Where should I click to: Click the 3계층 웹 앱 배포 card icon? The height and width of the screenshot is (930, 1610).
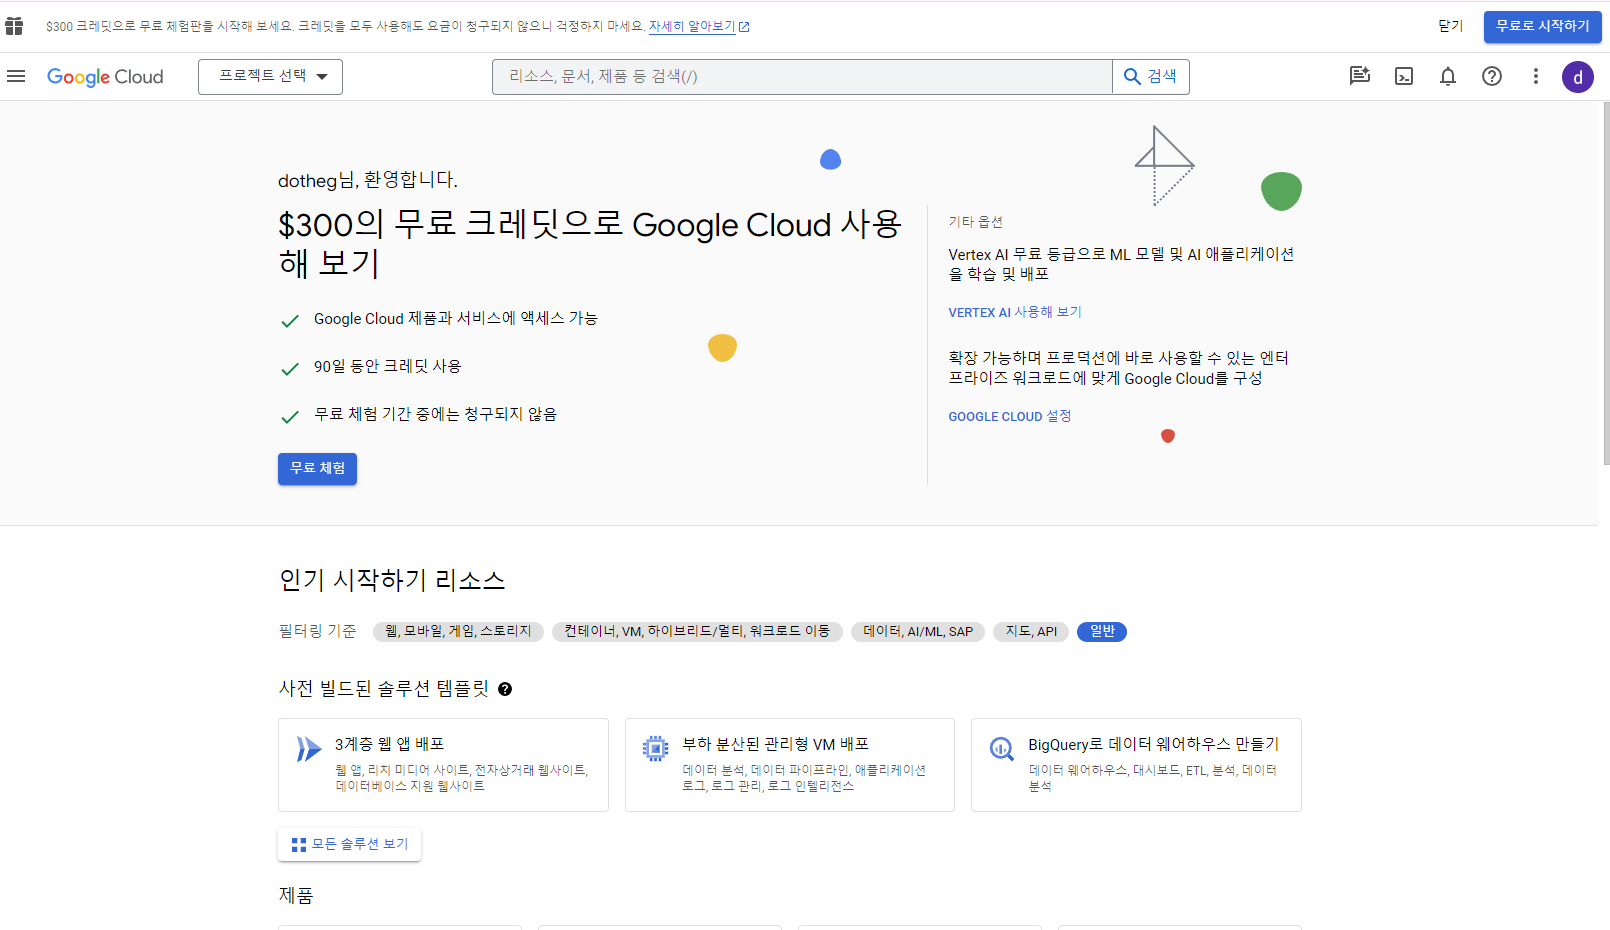point(308,749)
